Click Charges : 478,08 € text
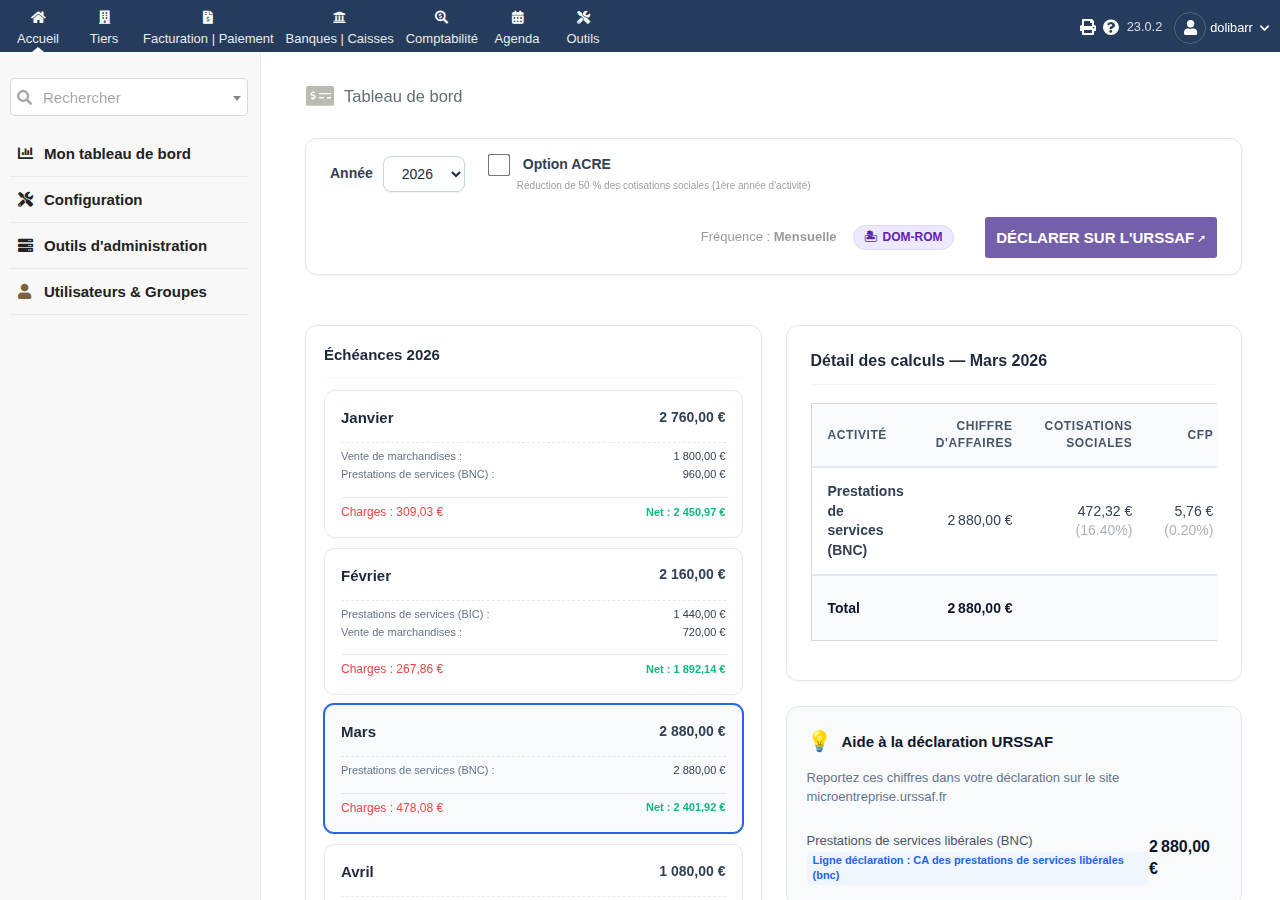This screenshot has height=900, width=1280. pos(392,808)
